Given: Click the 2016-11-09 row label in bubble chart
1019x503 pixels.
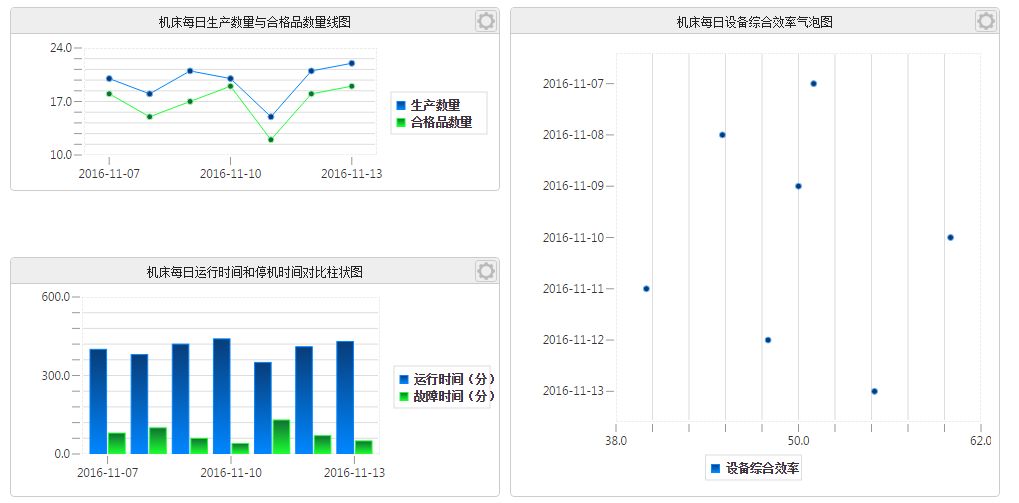Looking at the screenshot, I should click(573, 186).
